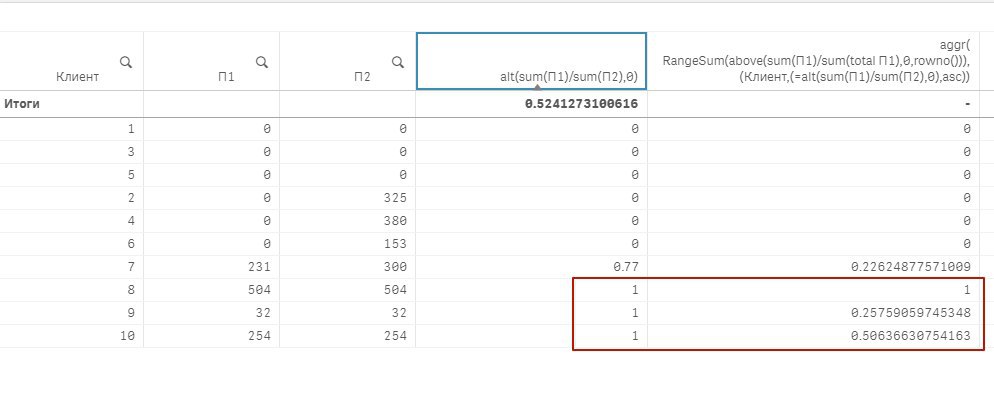Click cumulative value 0.50636630754163

click(910, 336)
